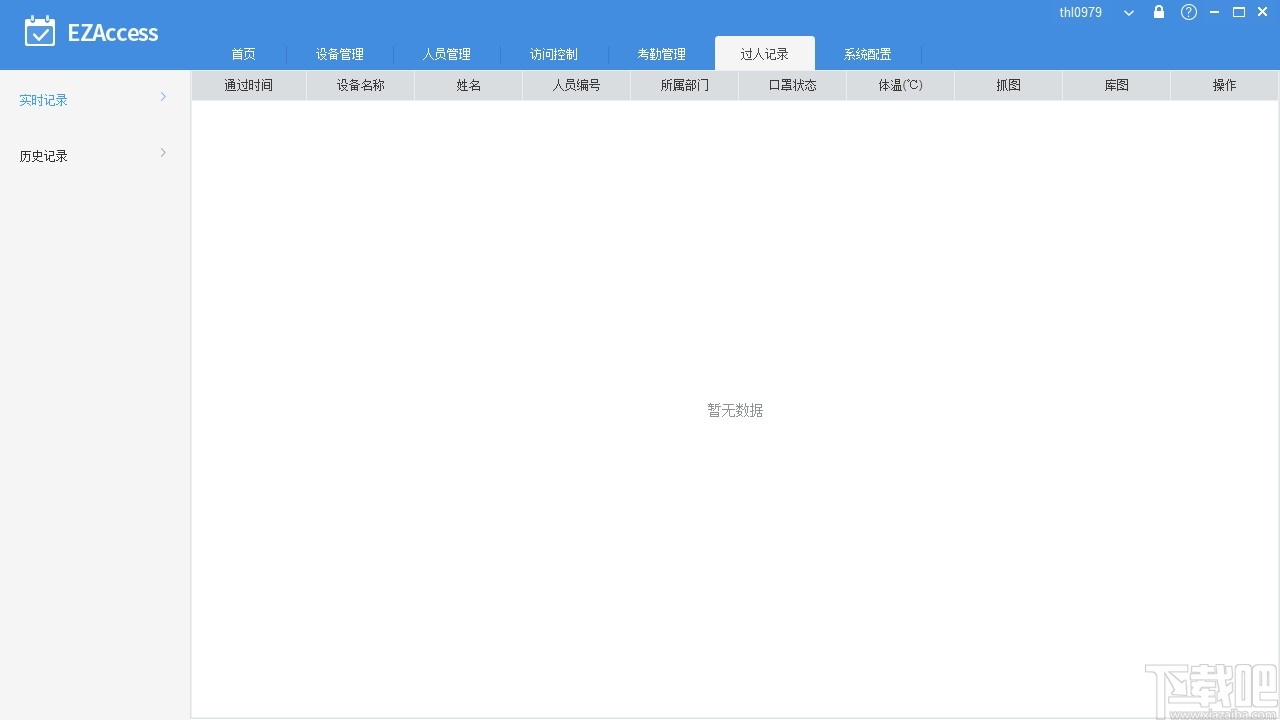Open the help question mark icon
Screen dimensions: 1280x720
(x=1188, y=12)
